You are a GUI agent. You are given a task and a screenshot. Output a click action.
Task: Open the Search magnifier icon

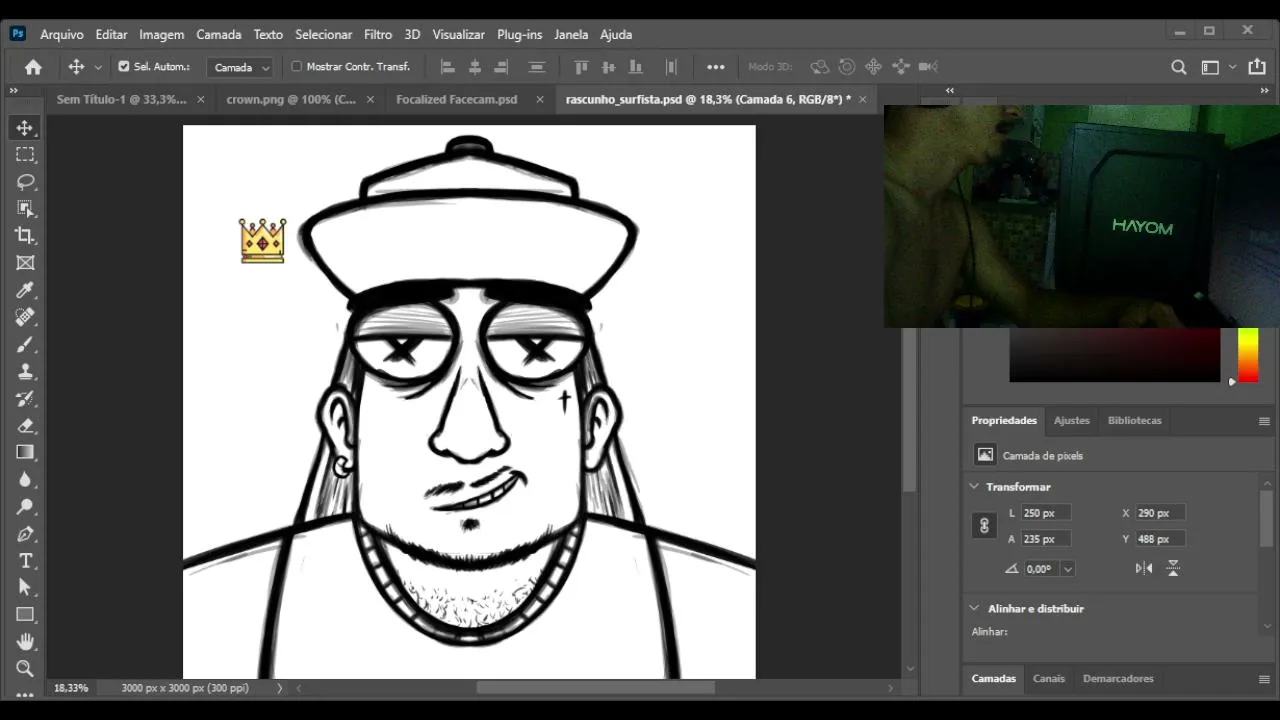[1179, 67]
